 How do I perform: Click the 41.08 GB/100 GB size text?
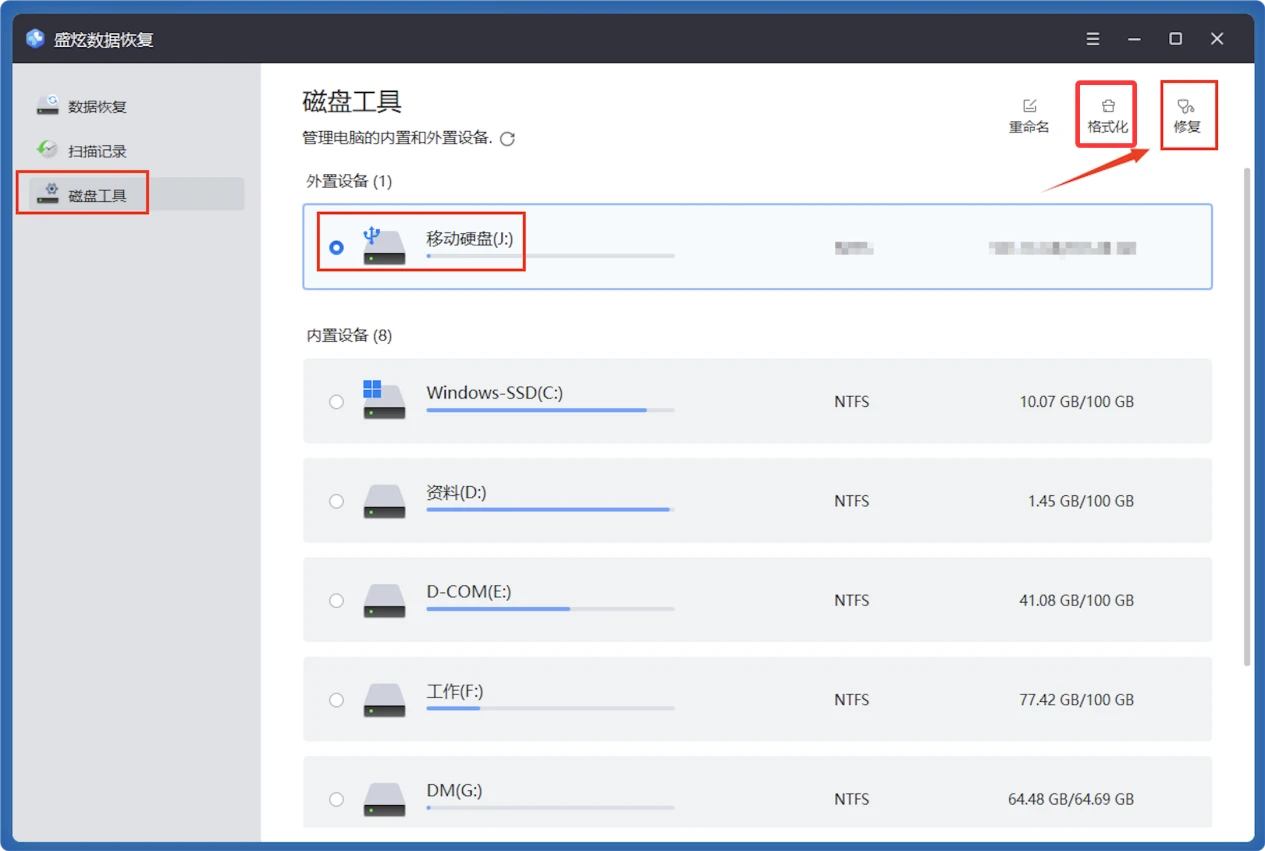[1076, 601]
